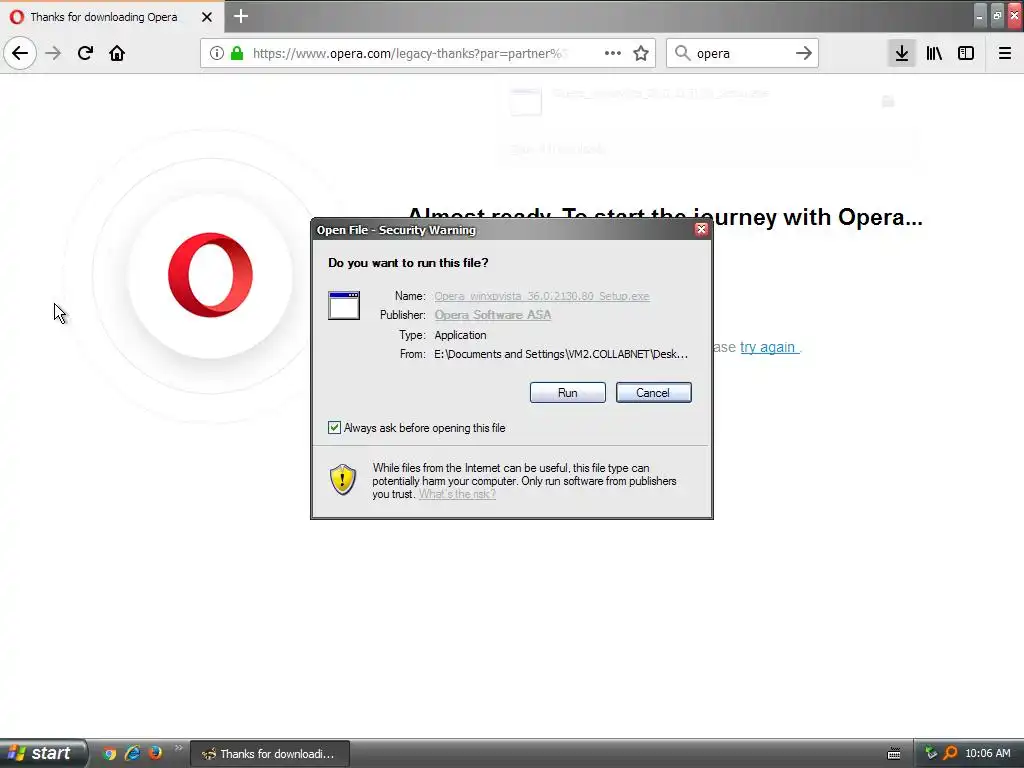The height and width of the screenshot is (768, 1024).
Task: Bookmark this page with the star
Action: click(641, 53)
